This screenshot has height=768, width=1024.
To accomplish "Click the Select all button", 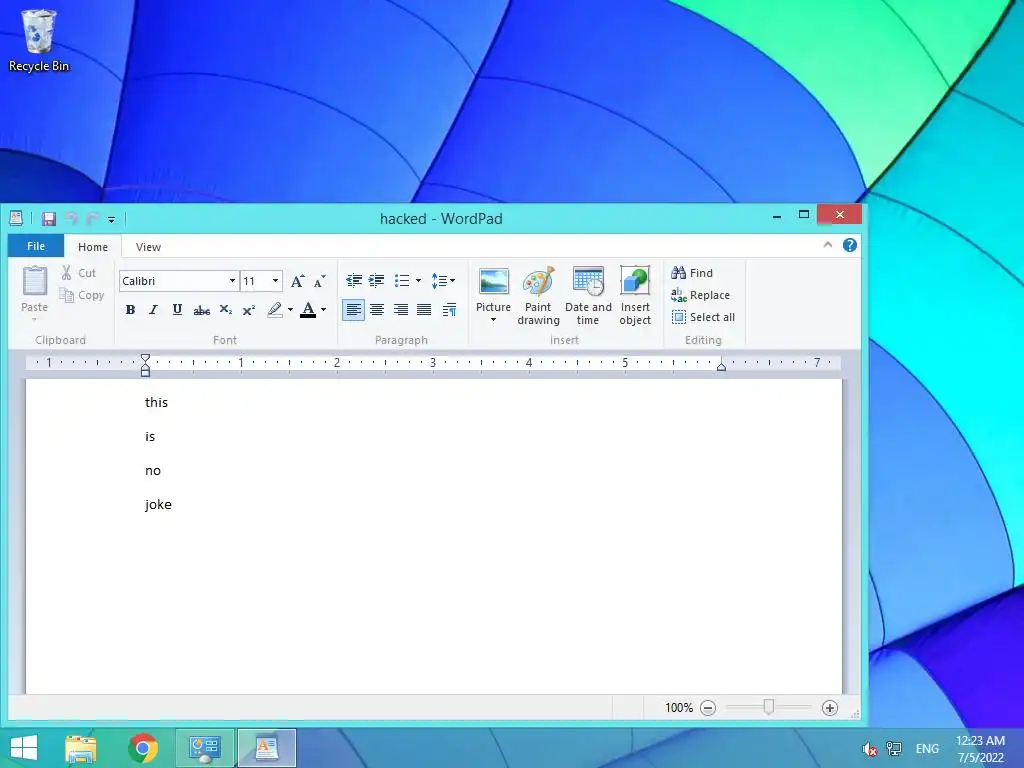I will click(703, 317).
